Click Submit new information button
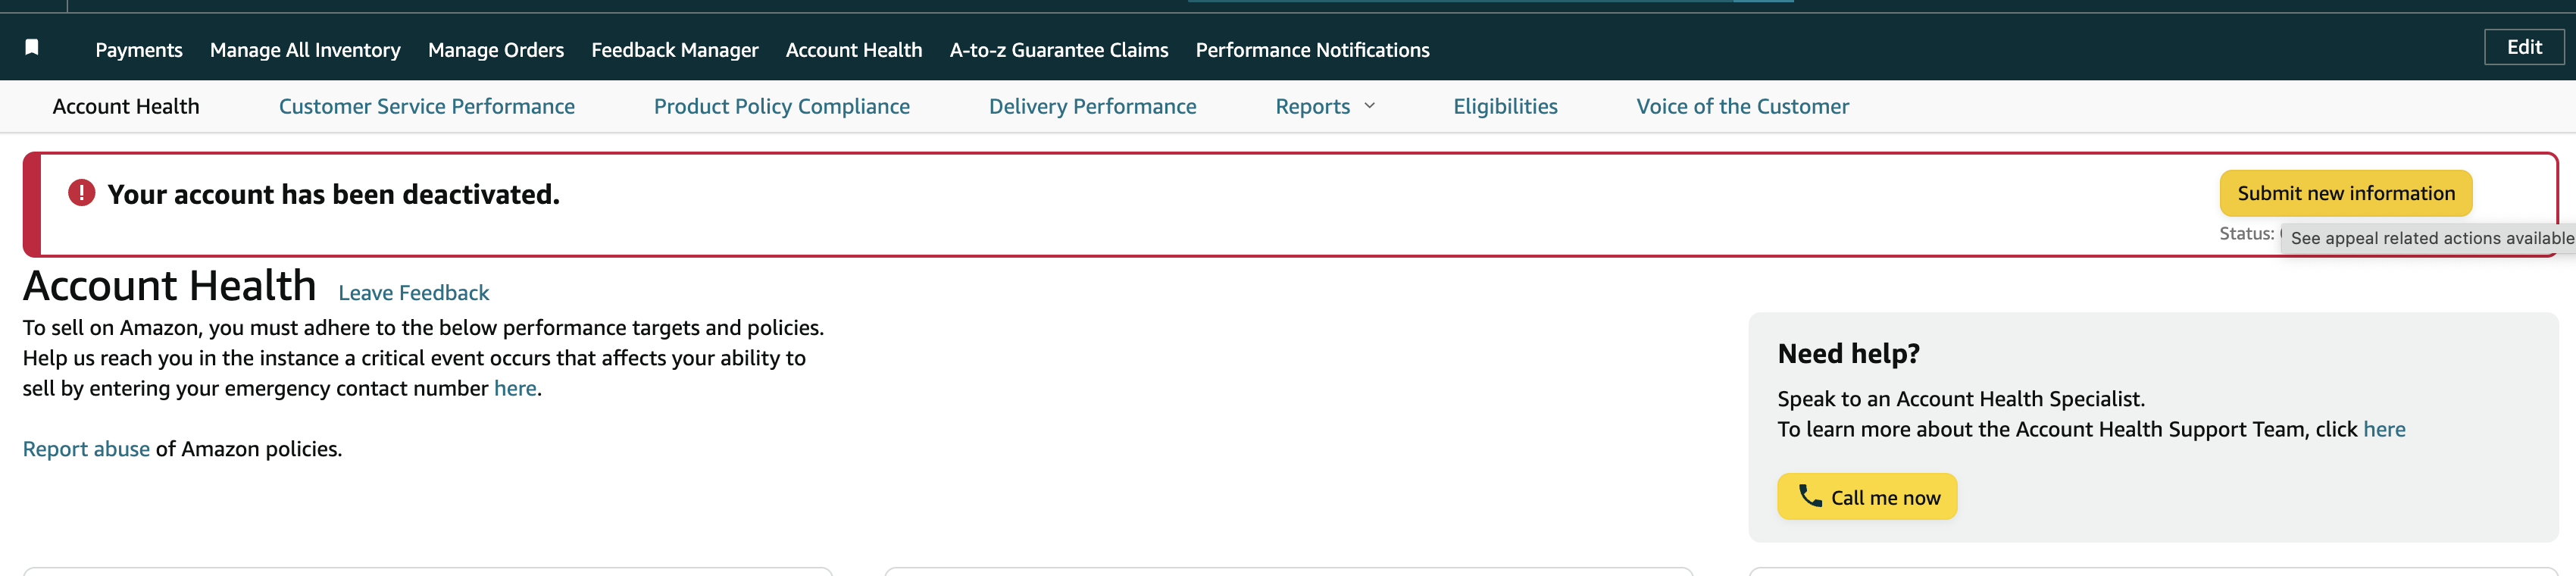2576x576 pixels. pos(2346,193)
